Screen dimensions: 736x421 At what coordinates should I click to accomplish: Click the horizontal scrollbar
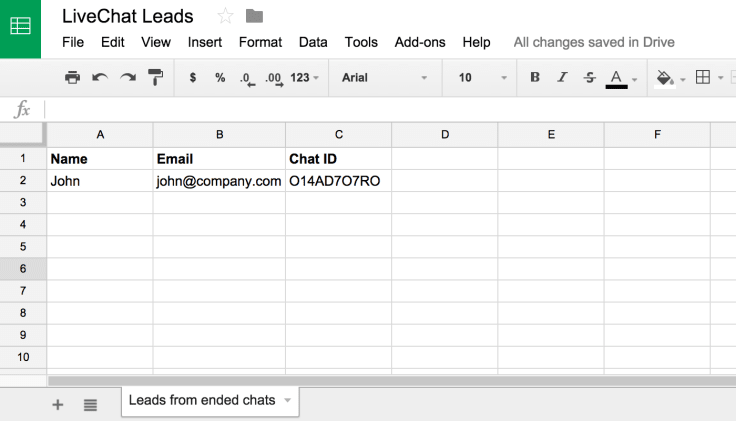point(391,381)
